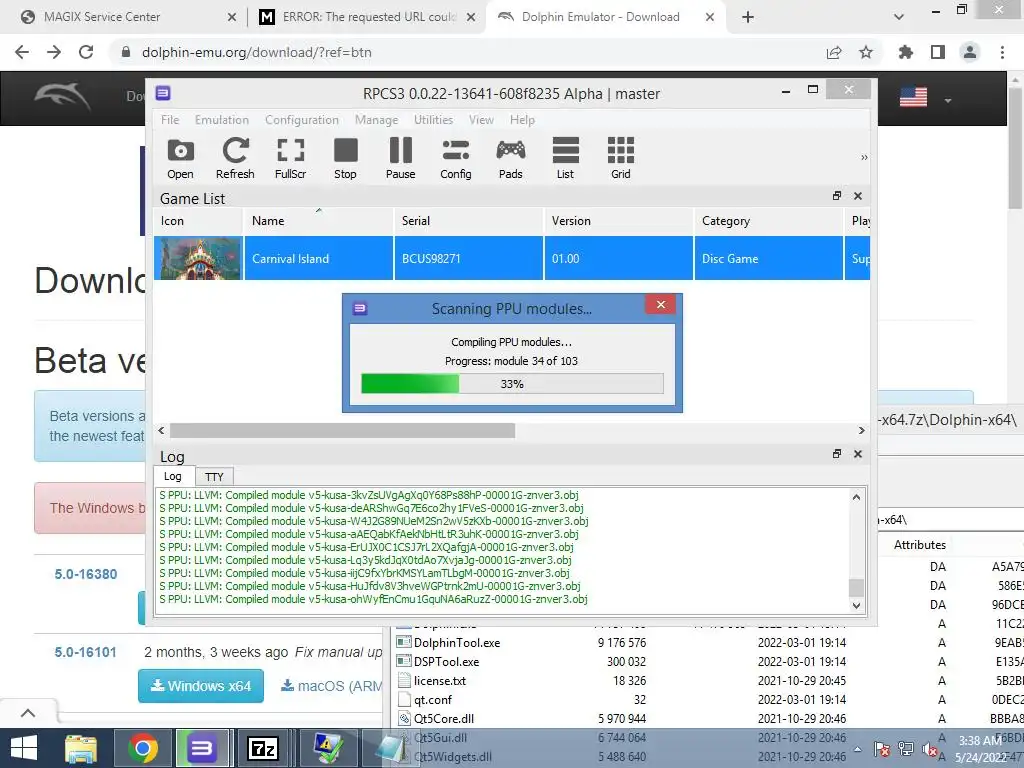The height and width of the screenshot is (768, 1024).
Task: Open a new Chrome tab
Action: tap(748, 18)
